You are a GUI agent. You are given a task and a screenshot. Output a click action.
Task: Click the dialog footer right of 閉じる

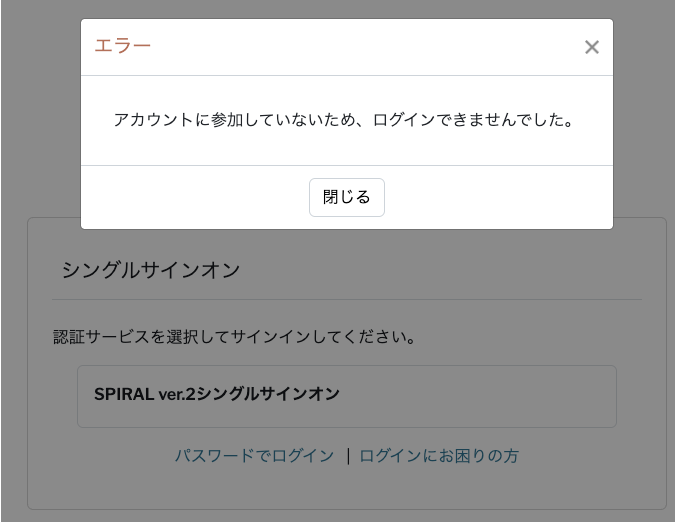(x=500, y=197)
